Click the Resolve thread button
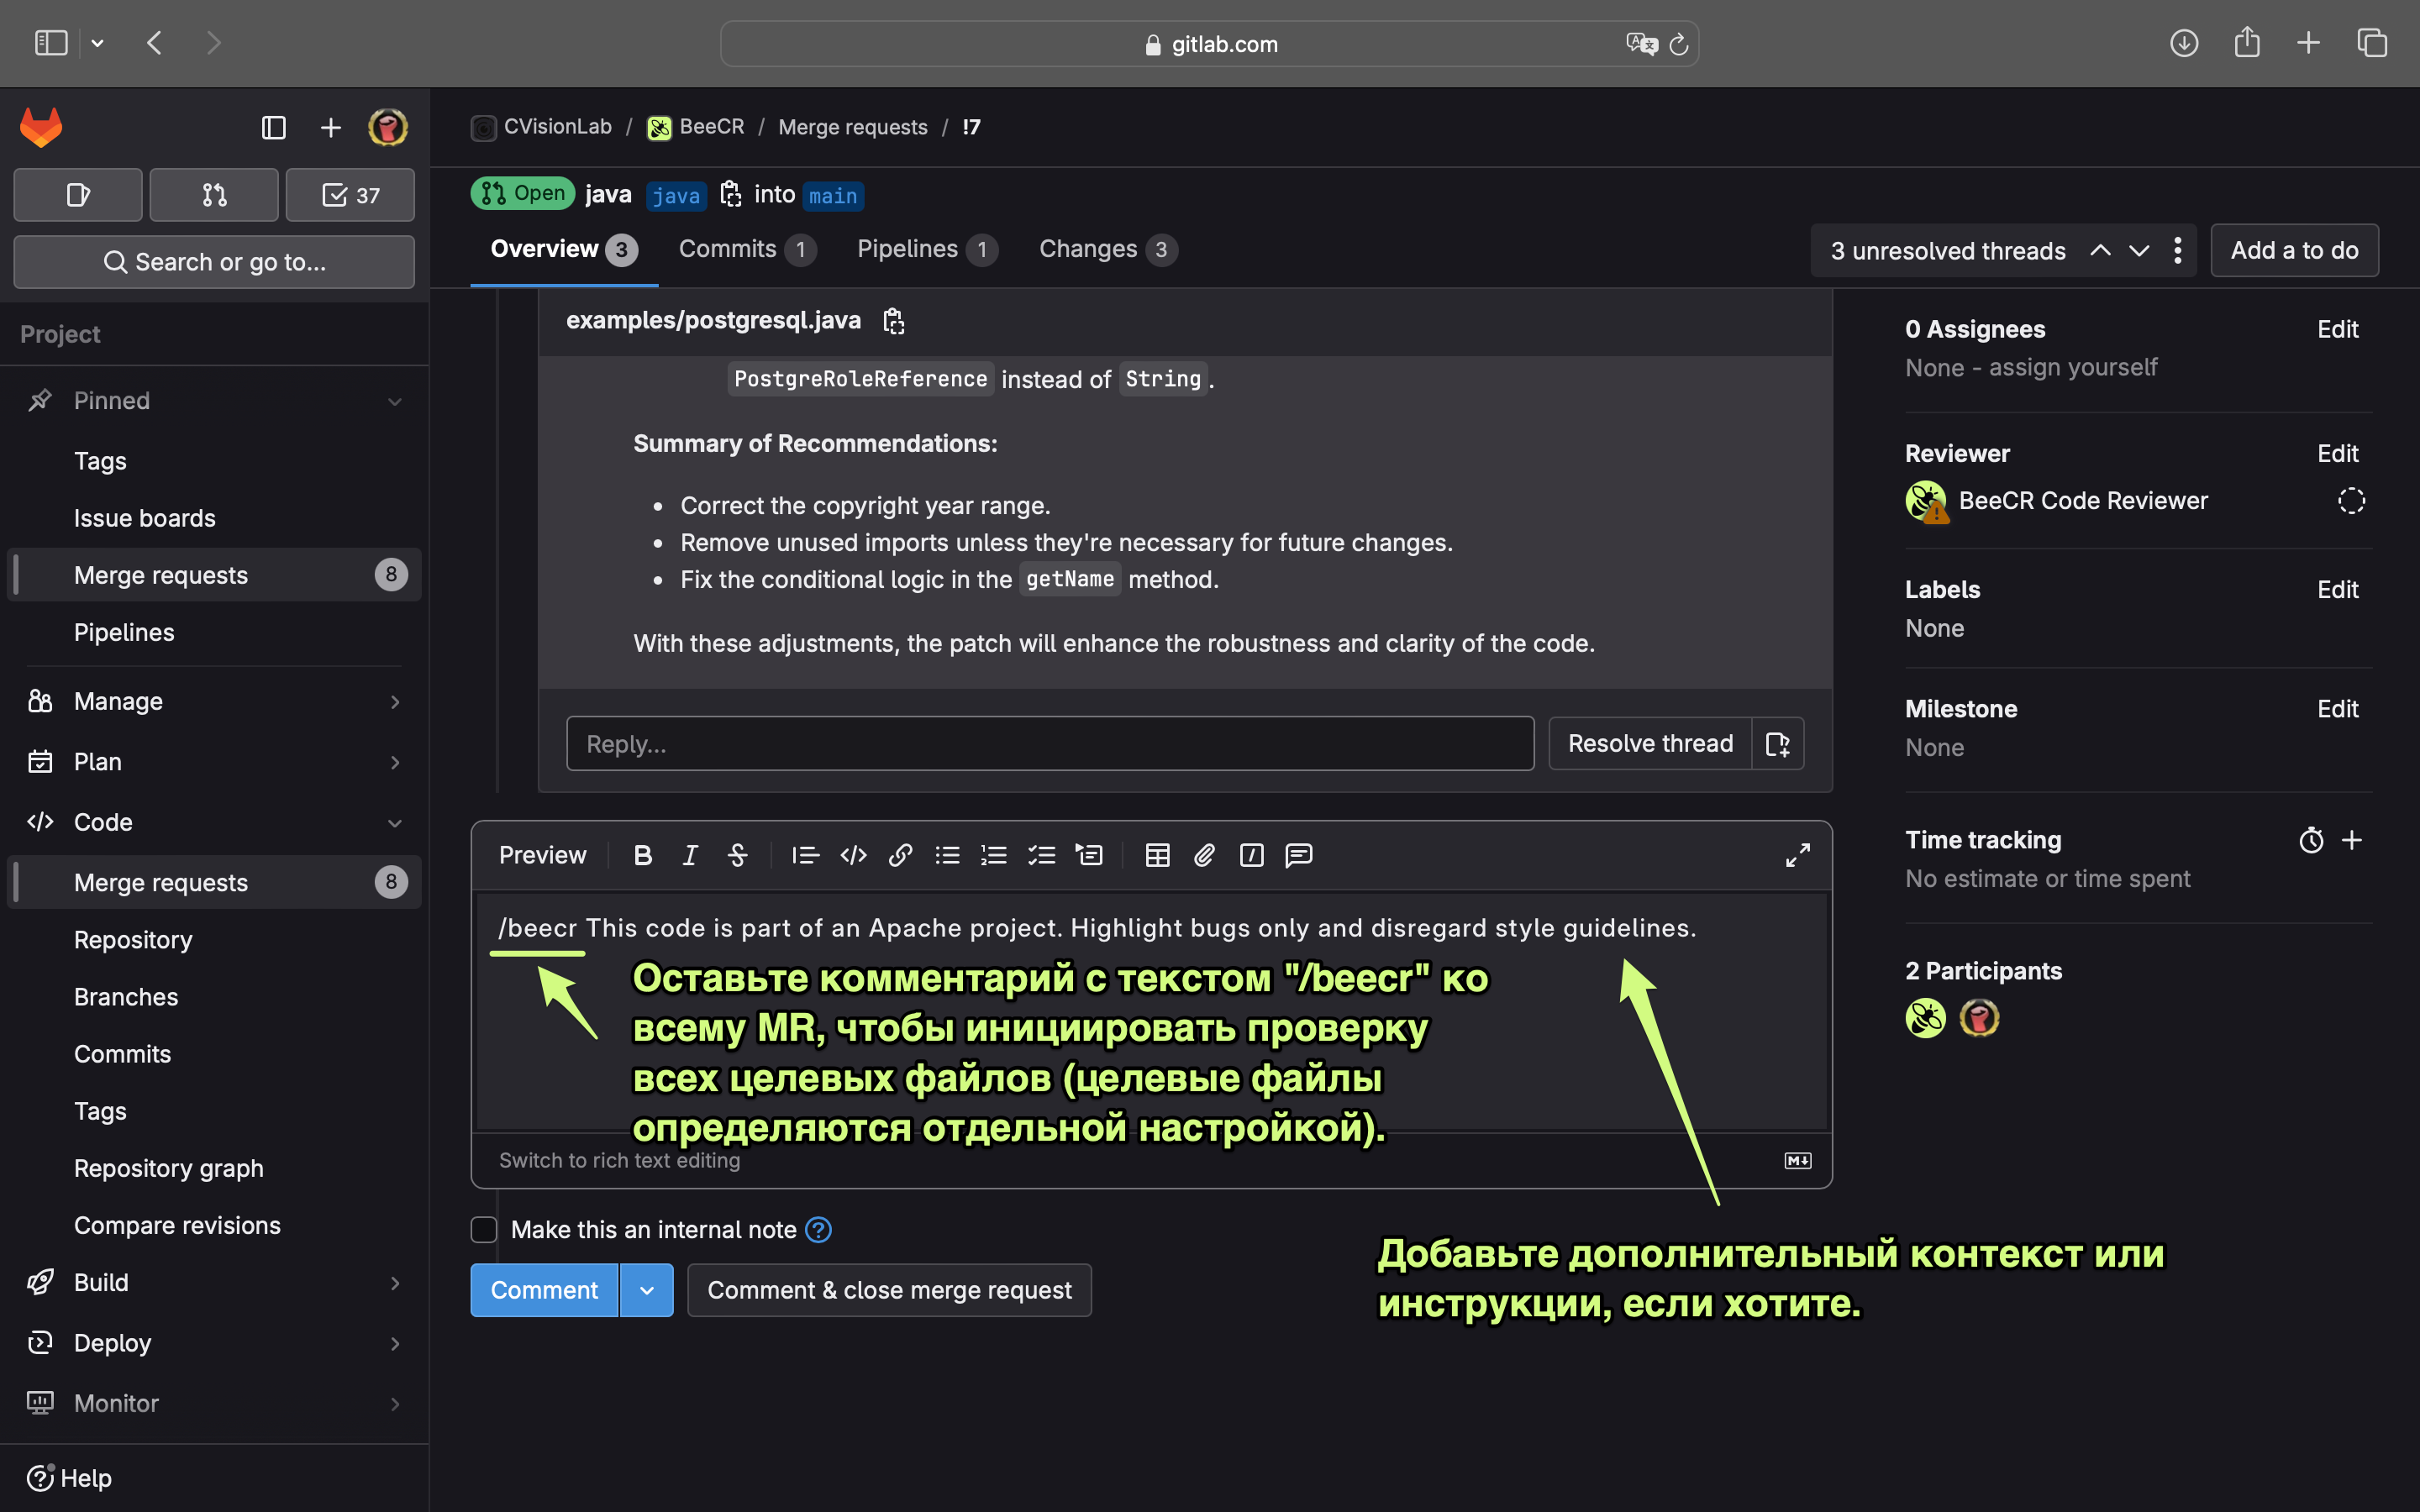The image size is (2420, 1512). (1650, 743)
